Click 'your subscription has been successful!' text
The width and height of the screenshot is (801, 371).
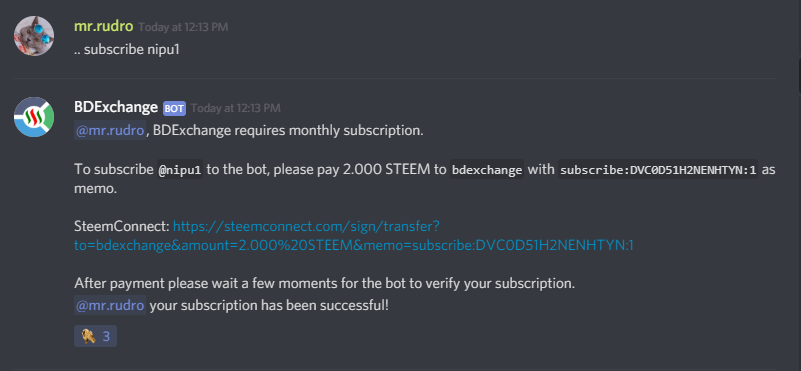tap(269, 306)
